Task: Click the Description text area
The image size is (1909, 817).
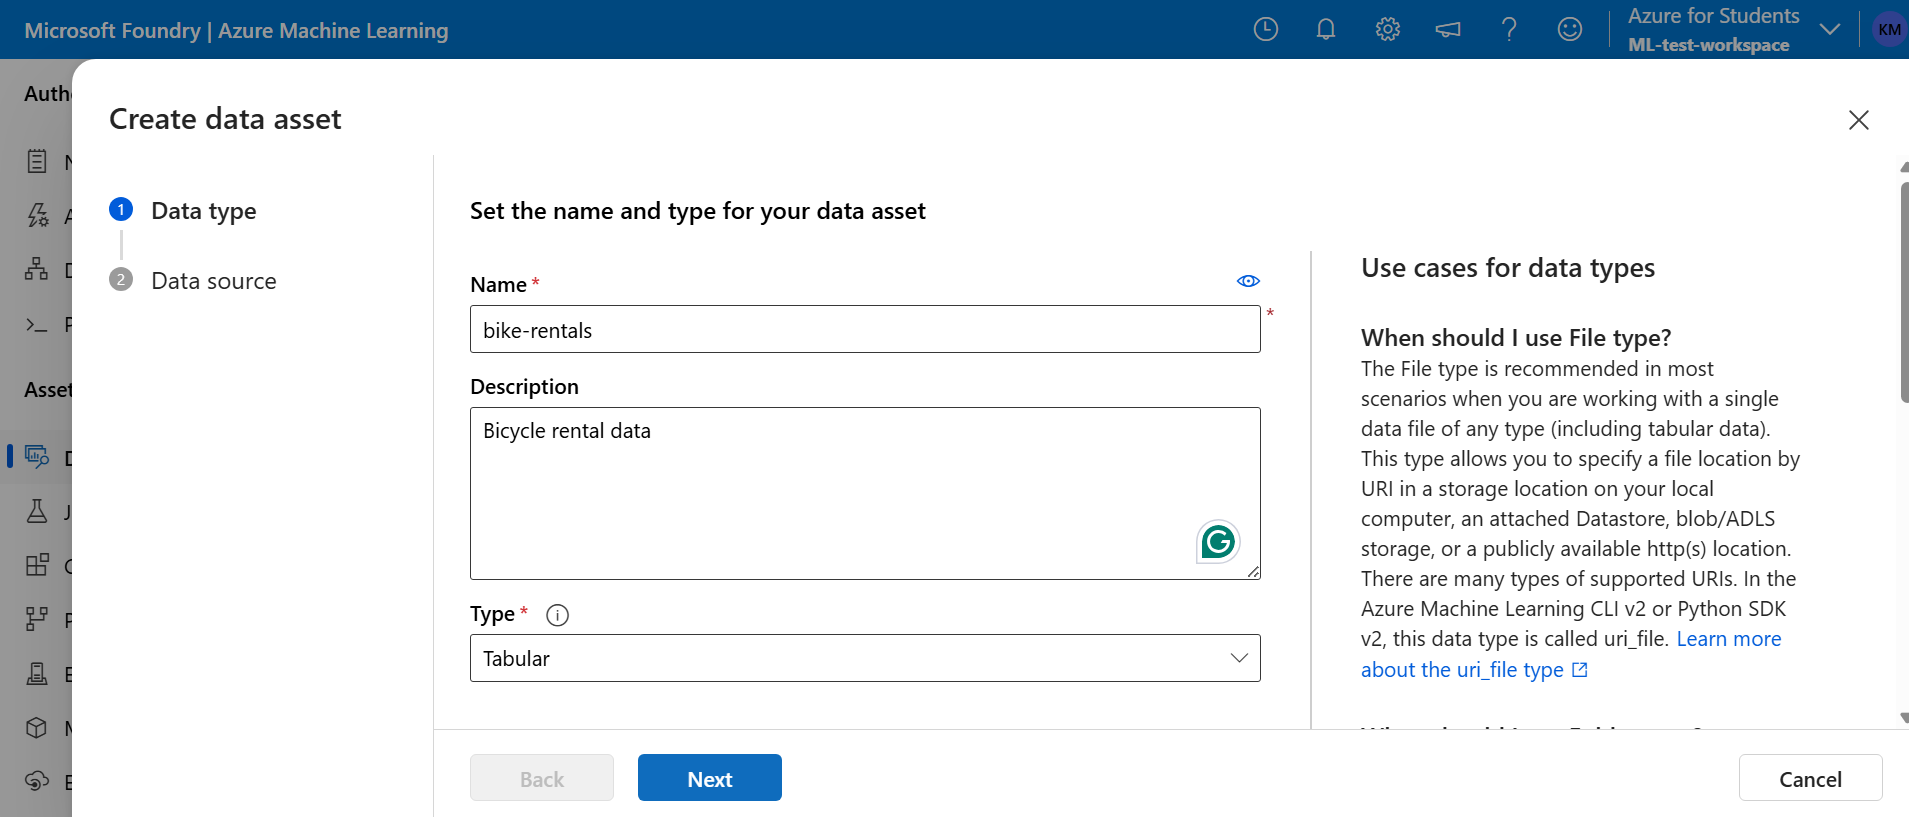Action: tap(865, 493)
